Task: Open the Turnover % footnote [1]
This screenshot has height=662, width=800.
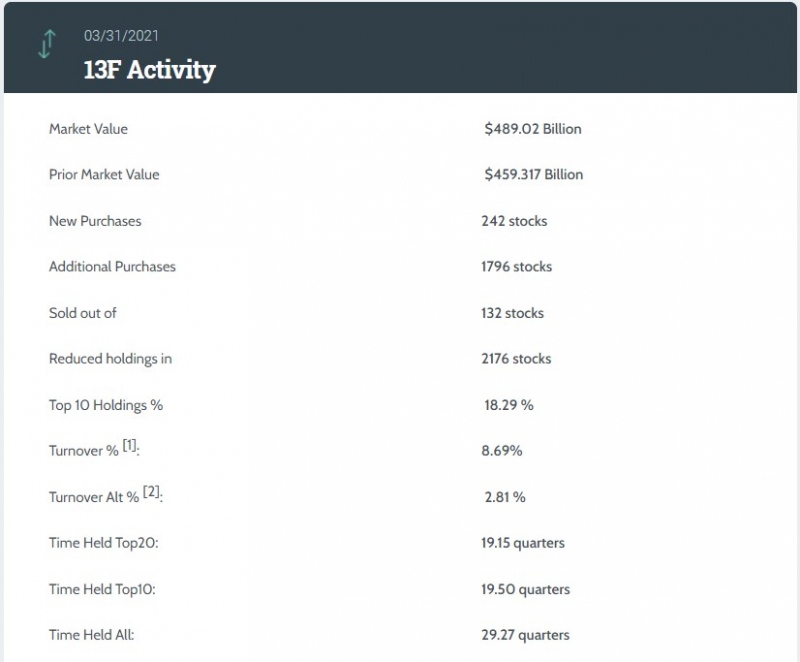Action: (x=130, y=445)
